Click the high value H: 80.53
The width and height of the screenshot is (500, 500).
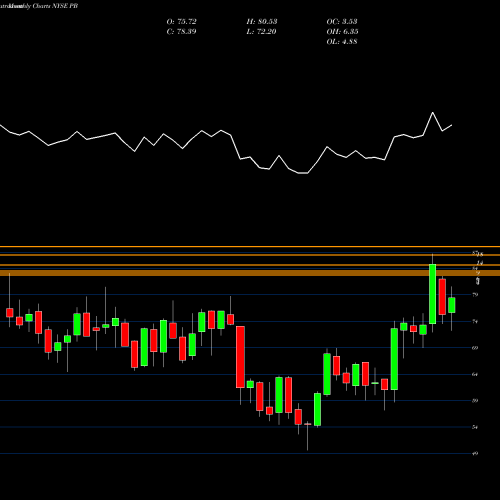click(x=262, y=22)
